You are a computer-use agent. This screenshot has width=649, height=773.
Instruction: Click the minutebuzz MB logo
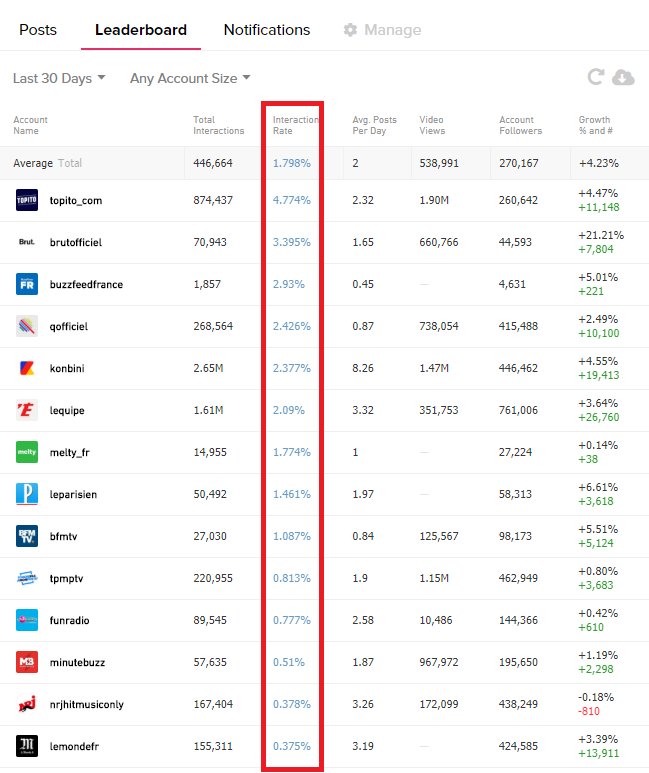point(27,662)
